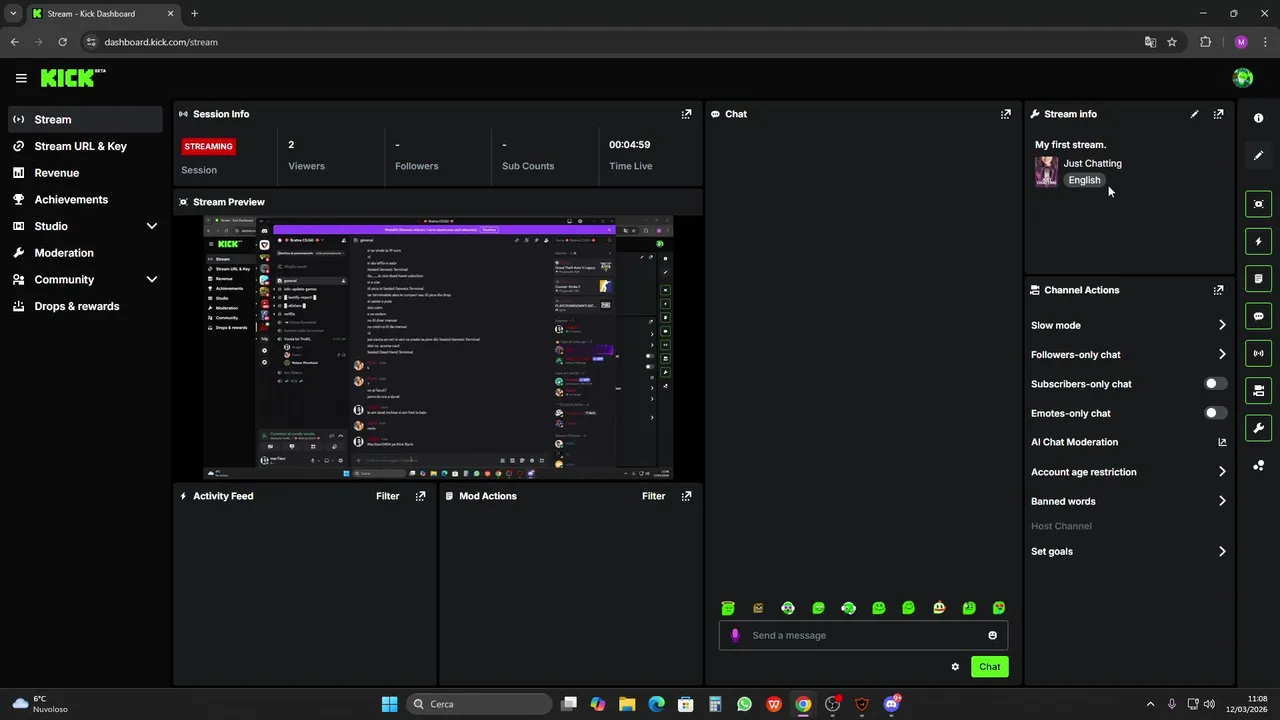The height and width of the screenshot is (720, 1280).
Task: Click the Cerca taskbar search box
Action: click(477, 704)
